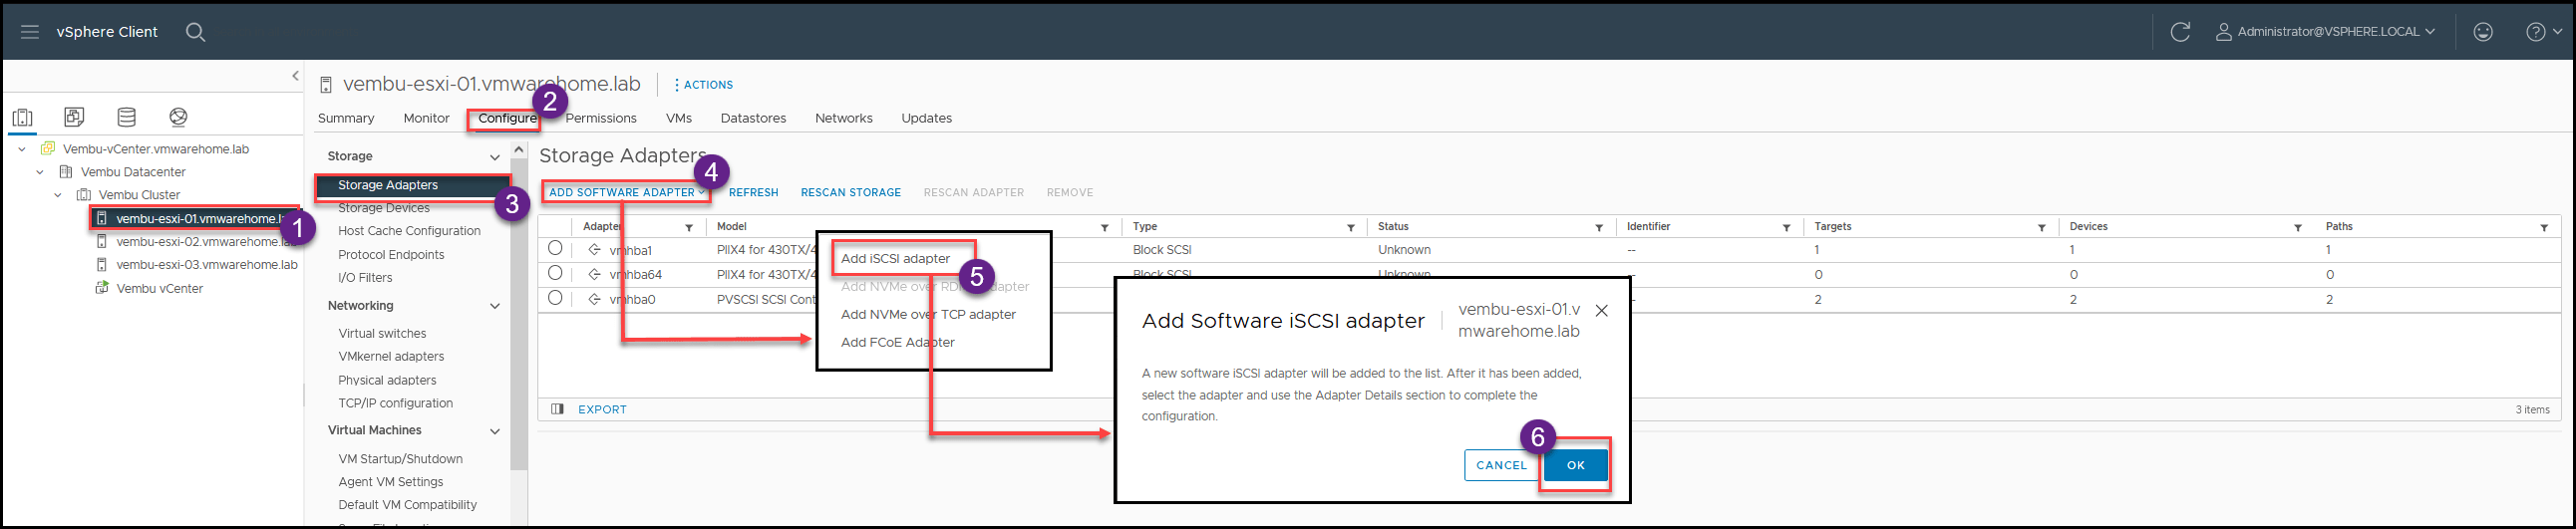Switch to Configure tab

507,118
